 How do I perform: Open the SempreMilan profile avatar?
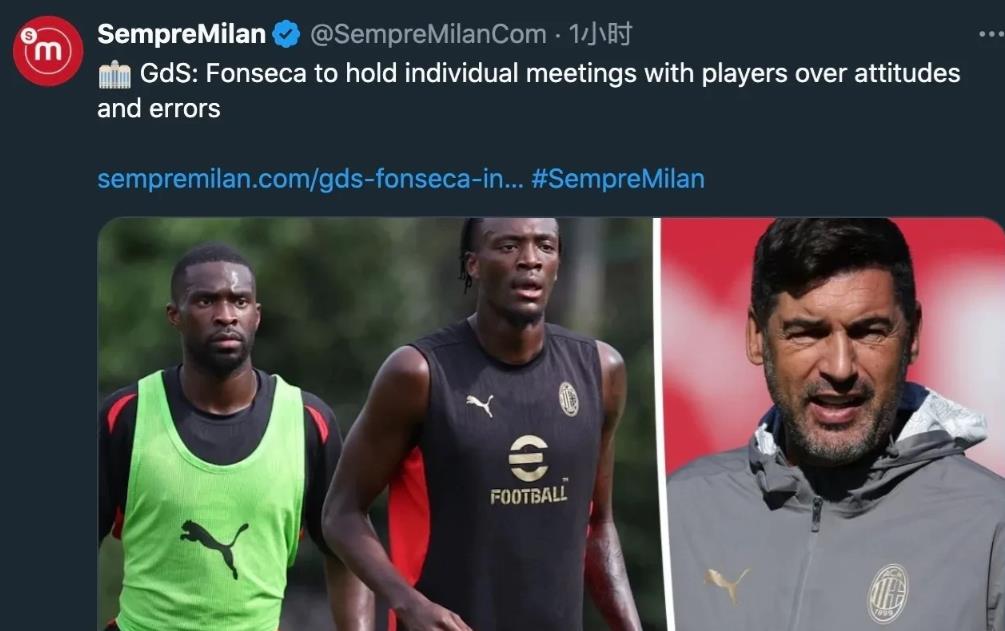[x=48, y=51]
